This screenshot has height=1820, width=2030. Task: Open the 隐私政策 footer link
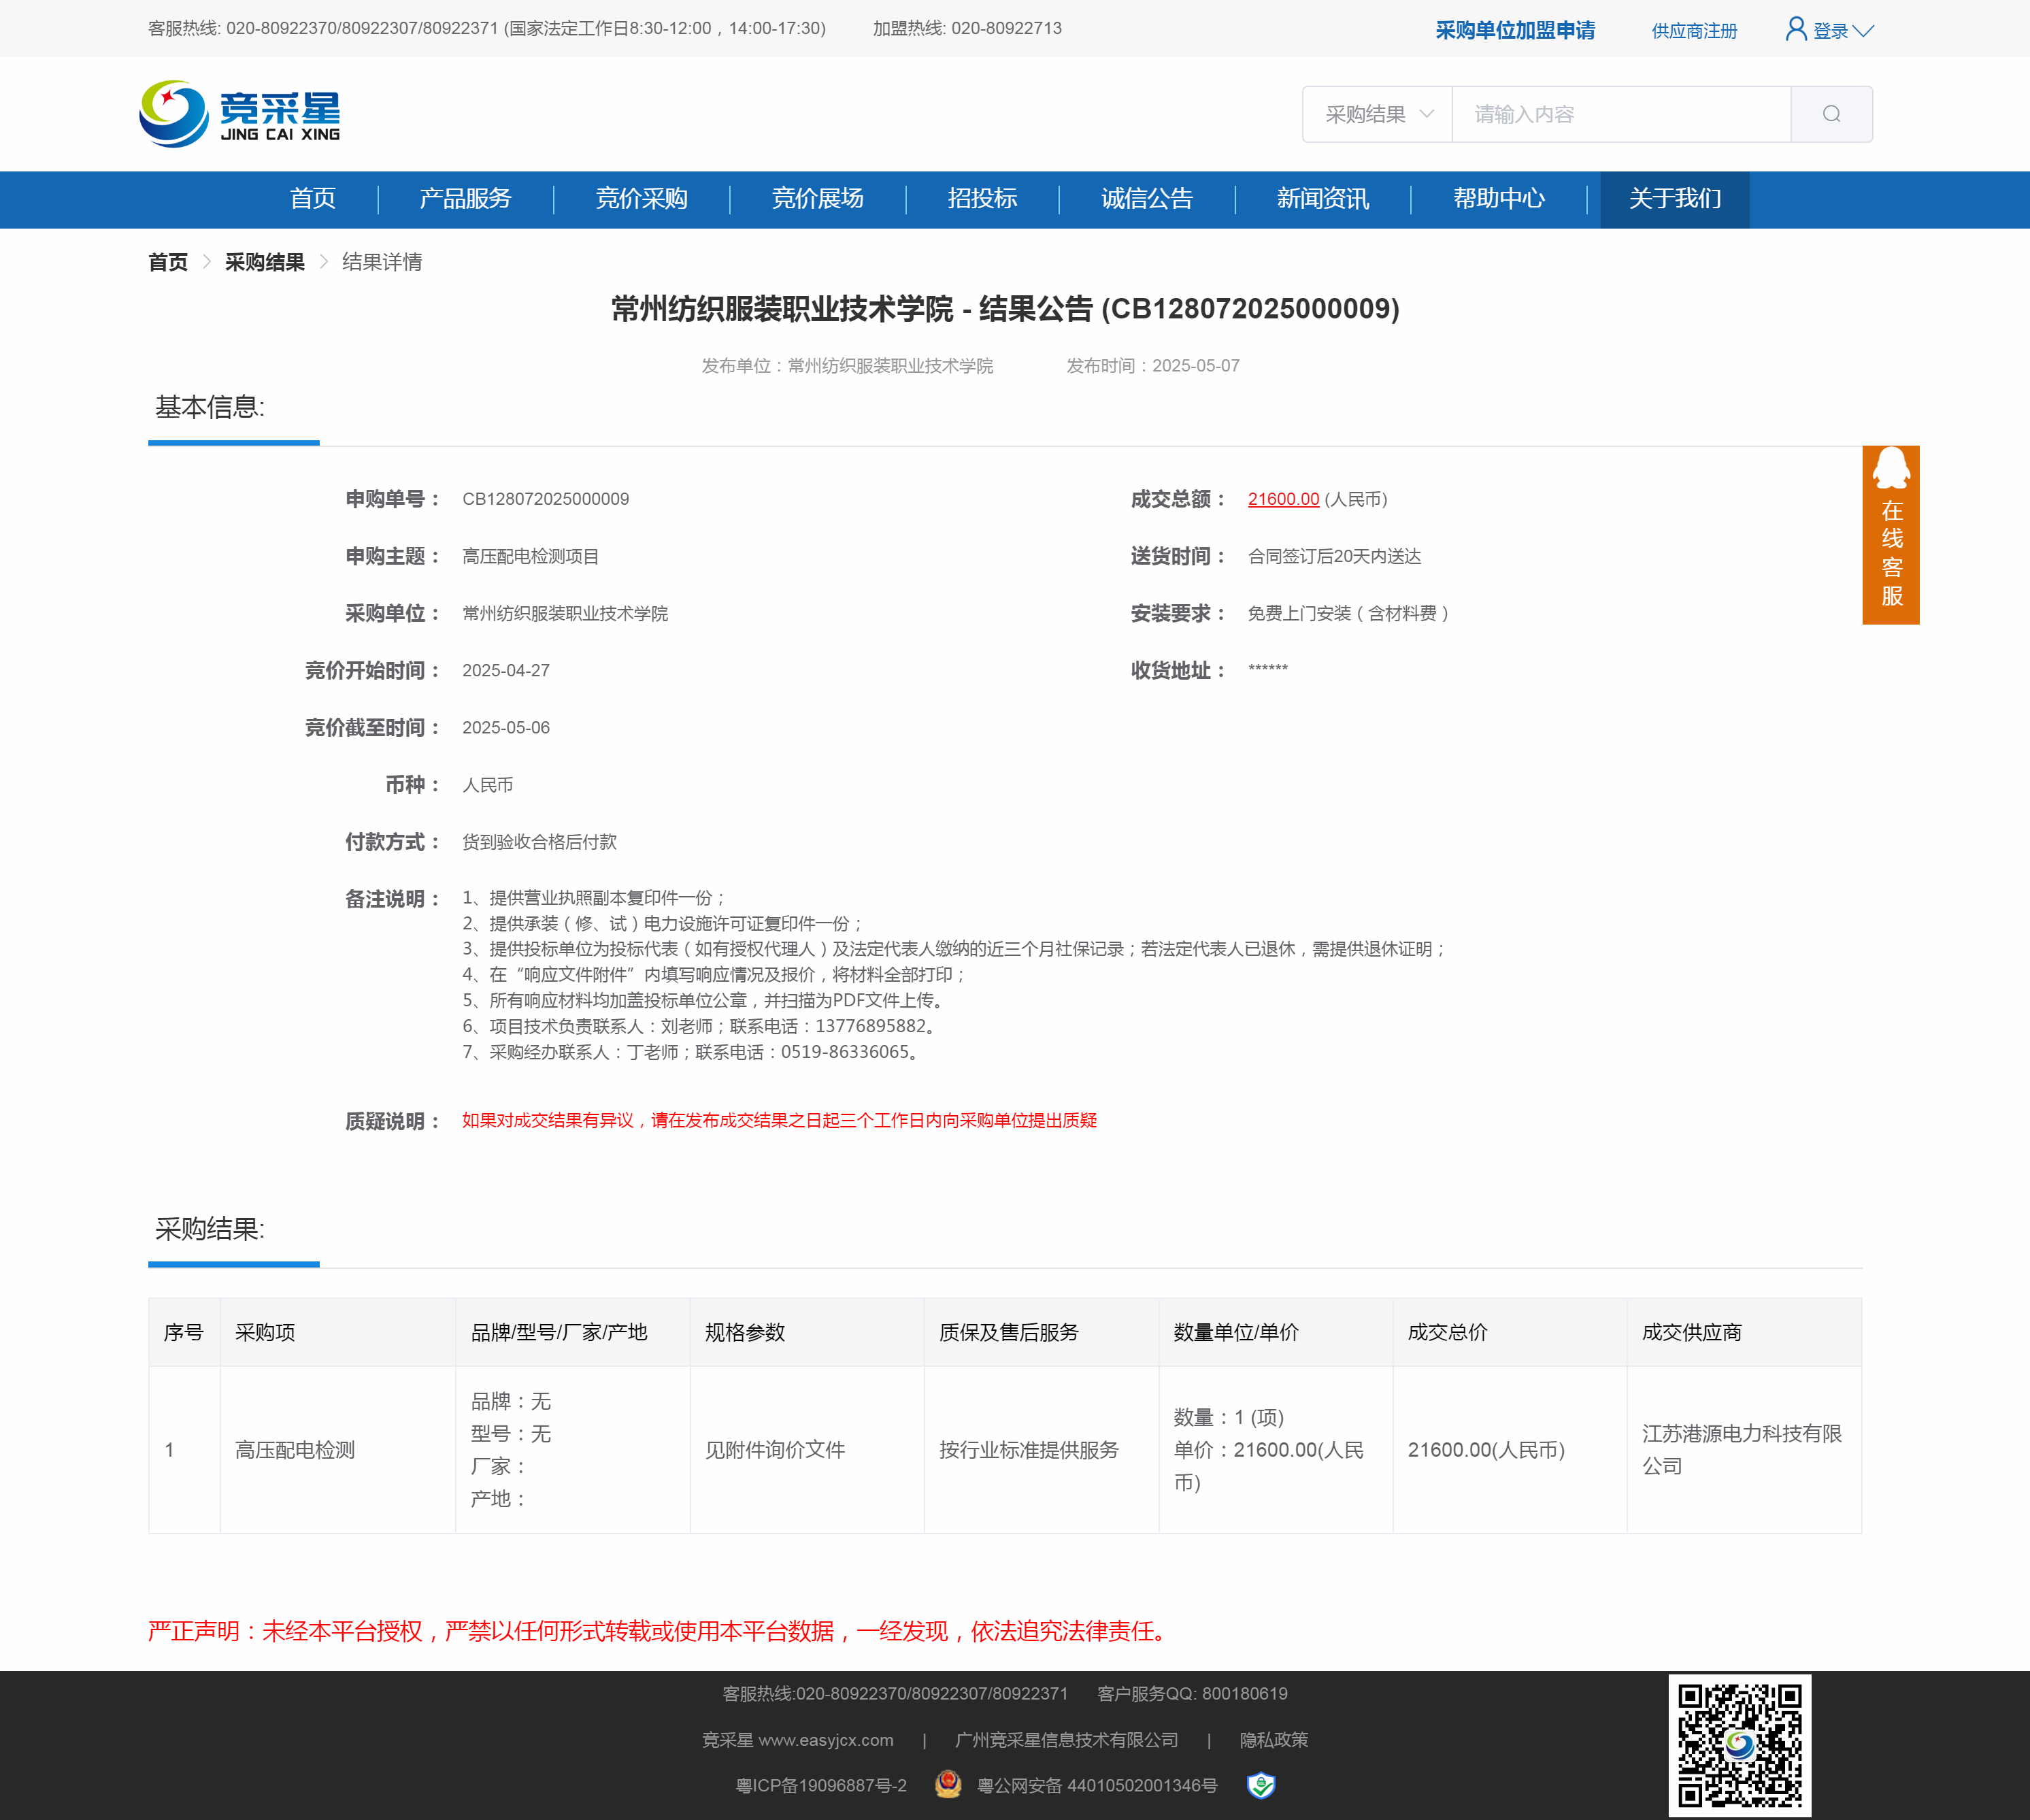coord(1273,1740)
